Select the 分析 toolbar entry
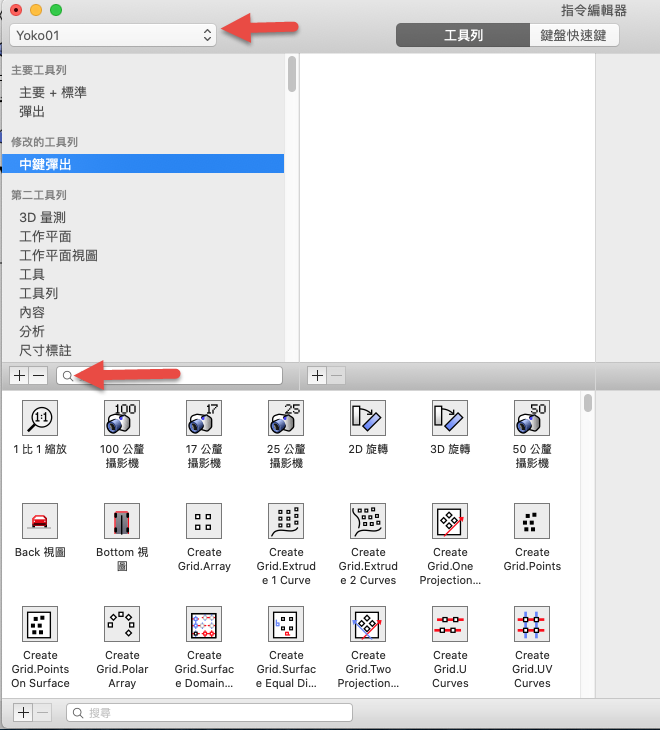 point(32,331)
